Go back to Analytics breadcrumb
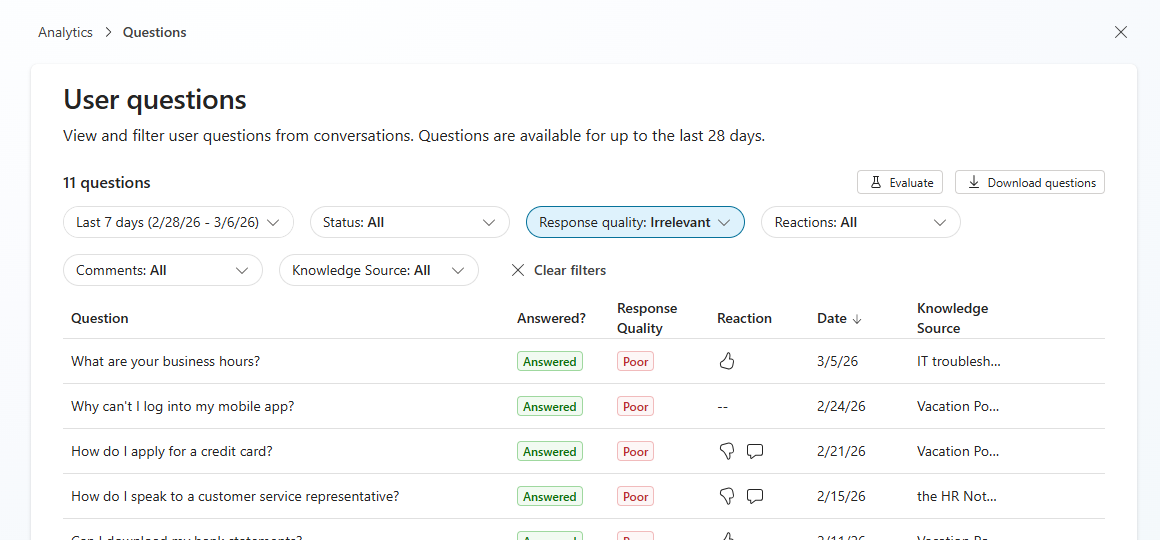 65,32
